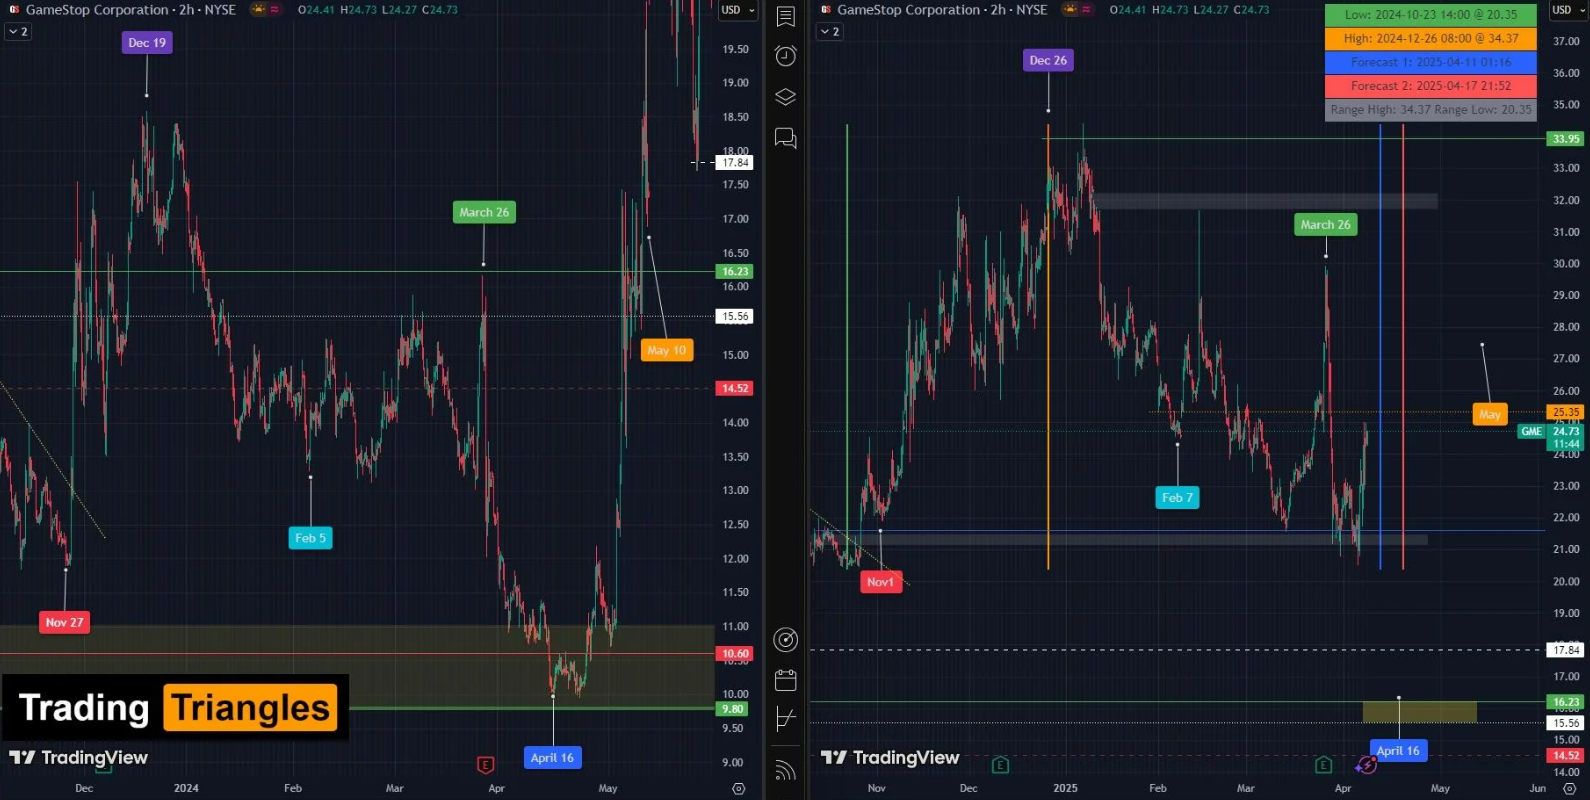Click the TradingView logo on right chart
The image size is (1590, 800).
(890, 758)
